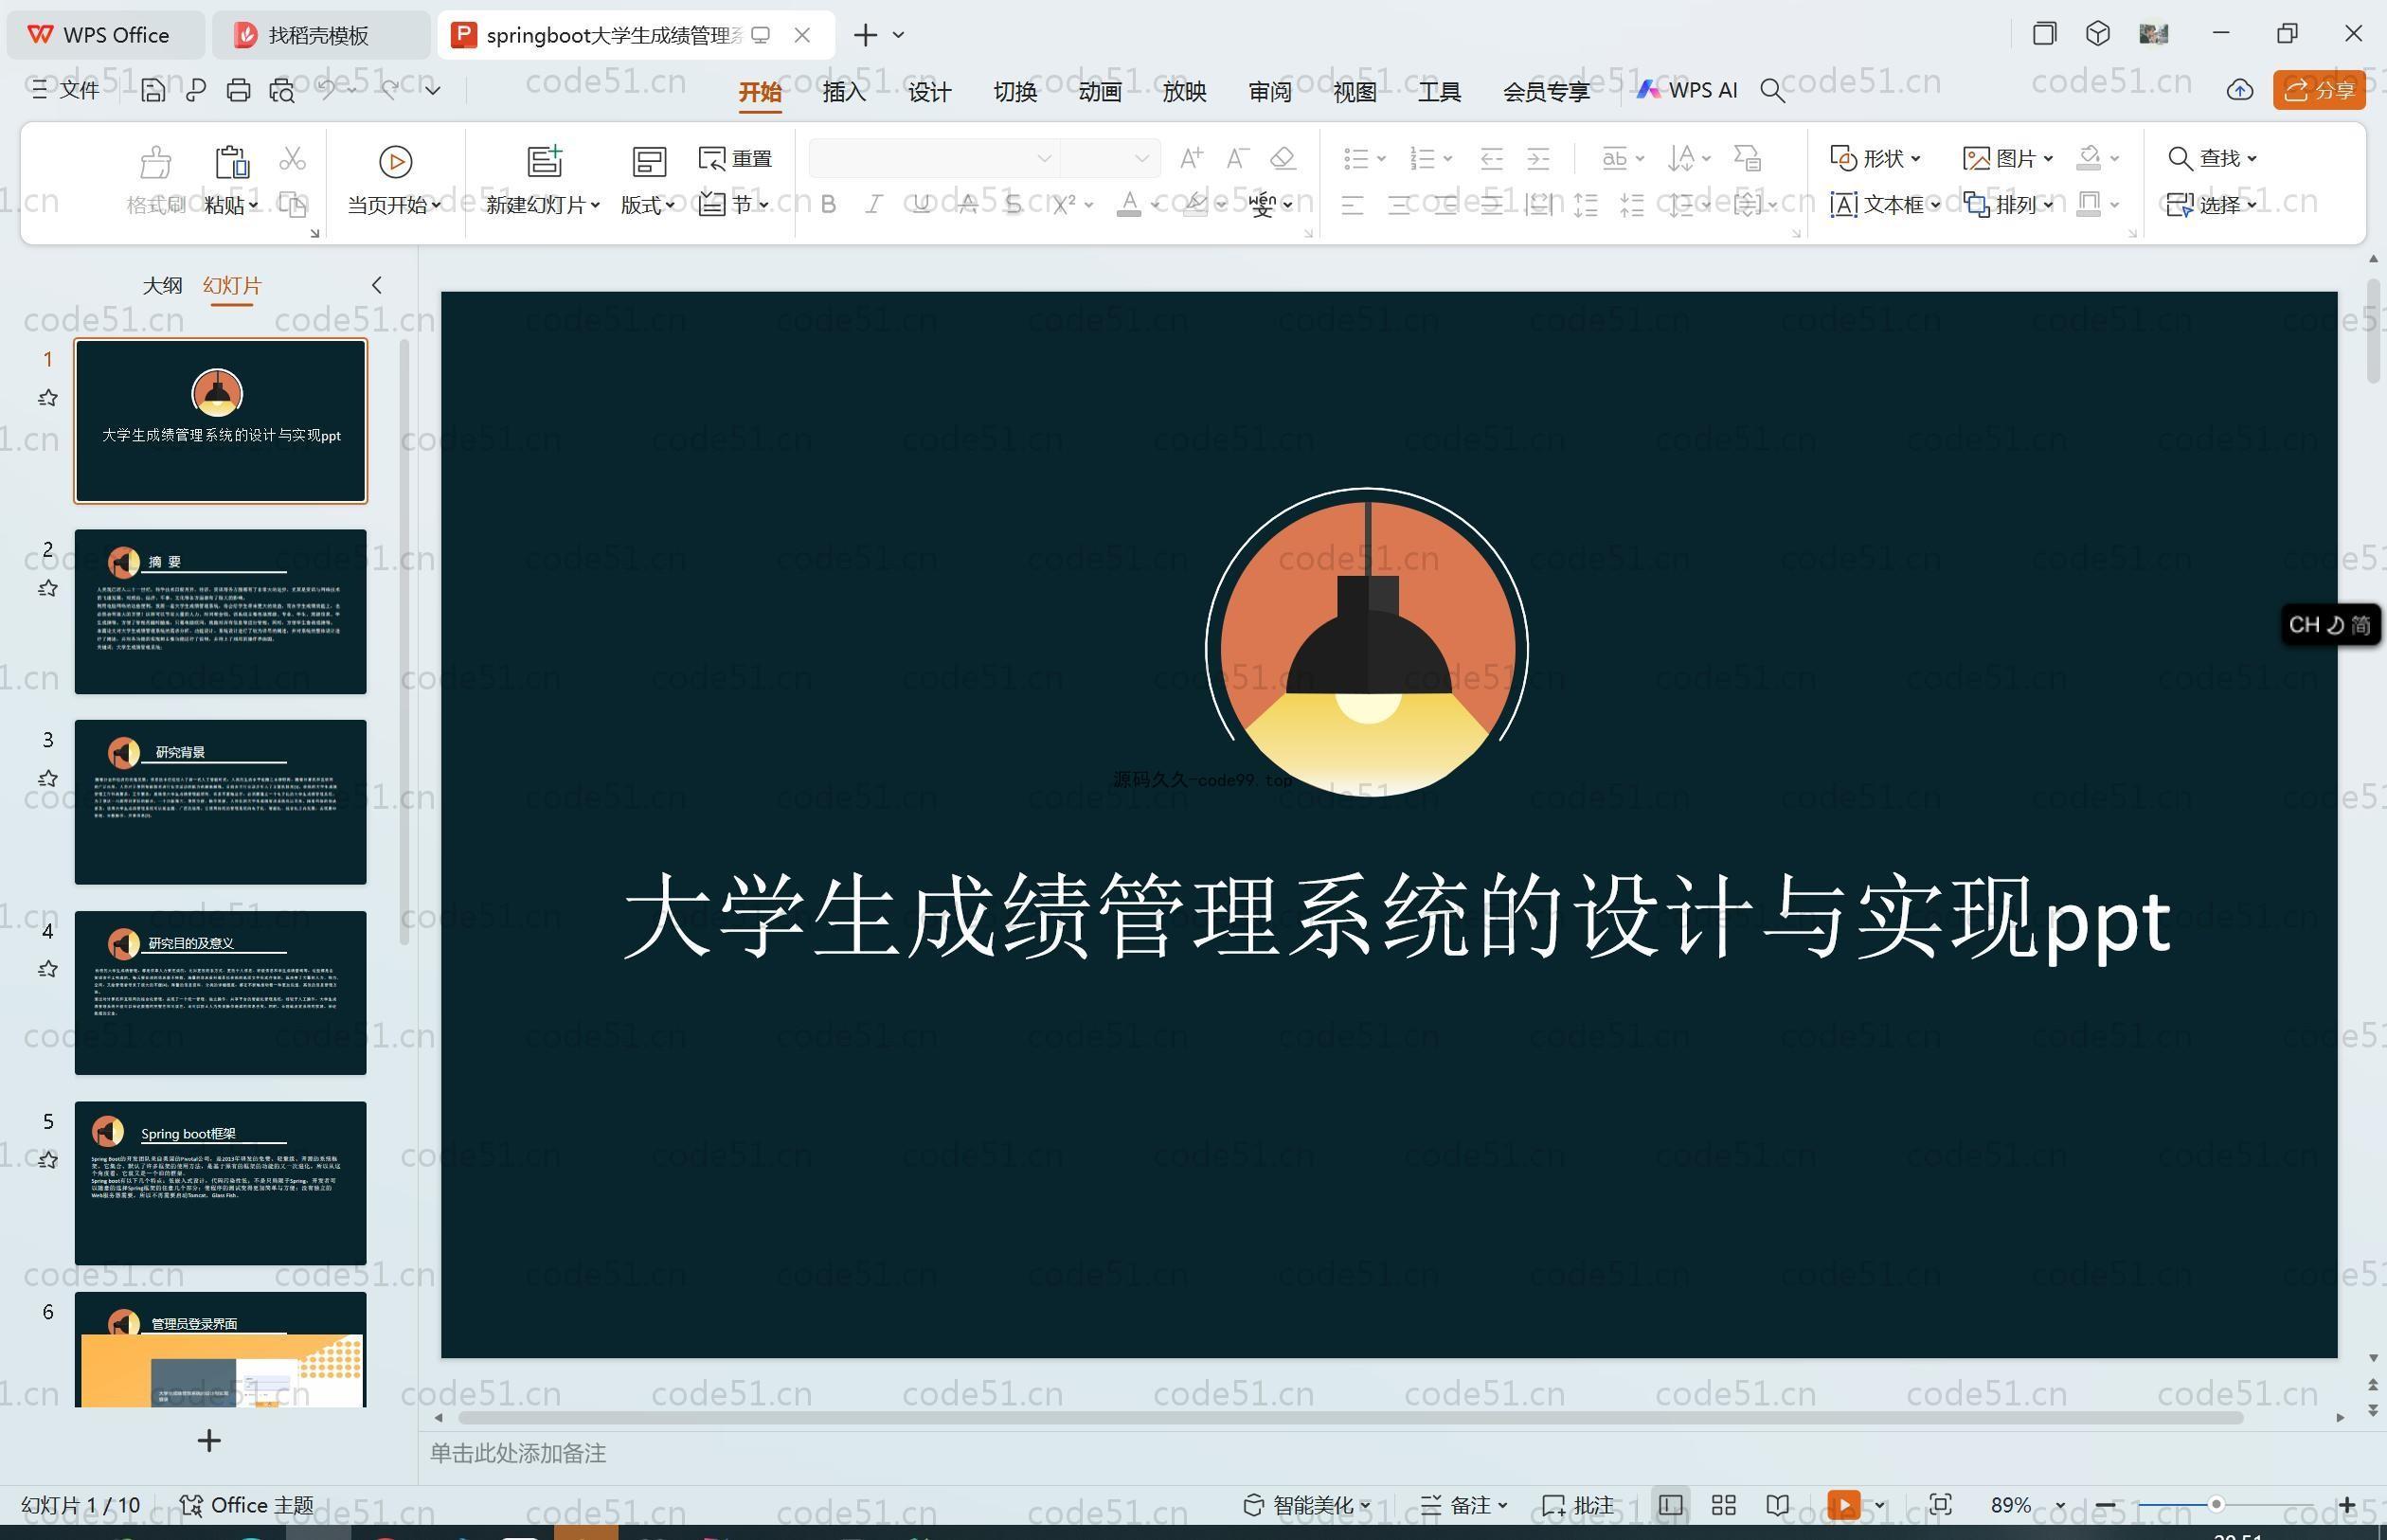Switch to the Design (设计) tab

(929, 91)
